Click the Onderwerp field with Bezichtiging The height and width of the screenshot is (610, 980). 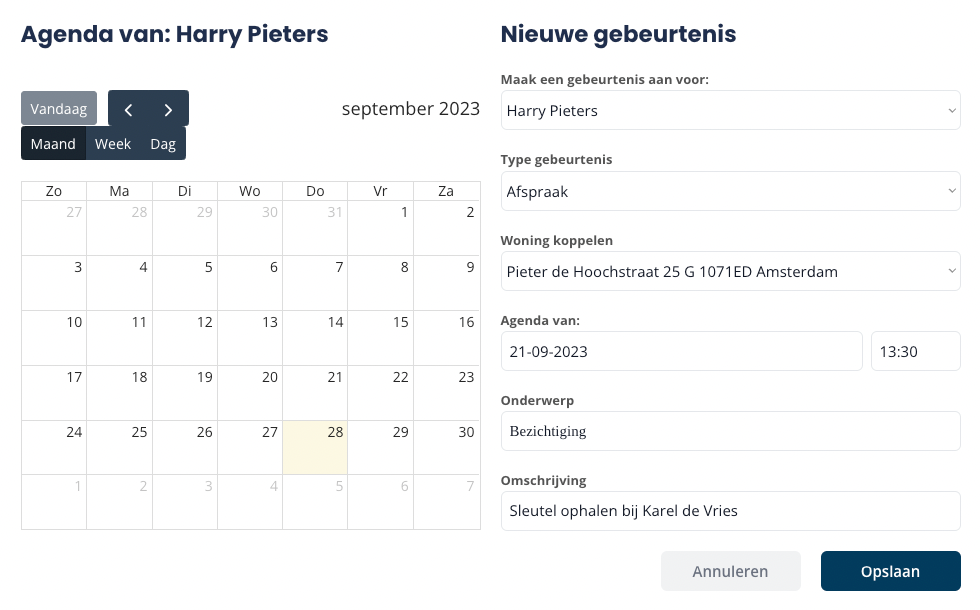click(x=730, y=431)
